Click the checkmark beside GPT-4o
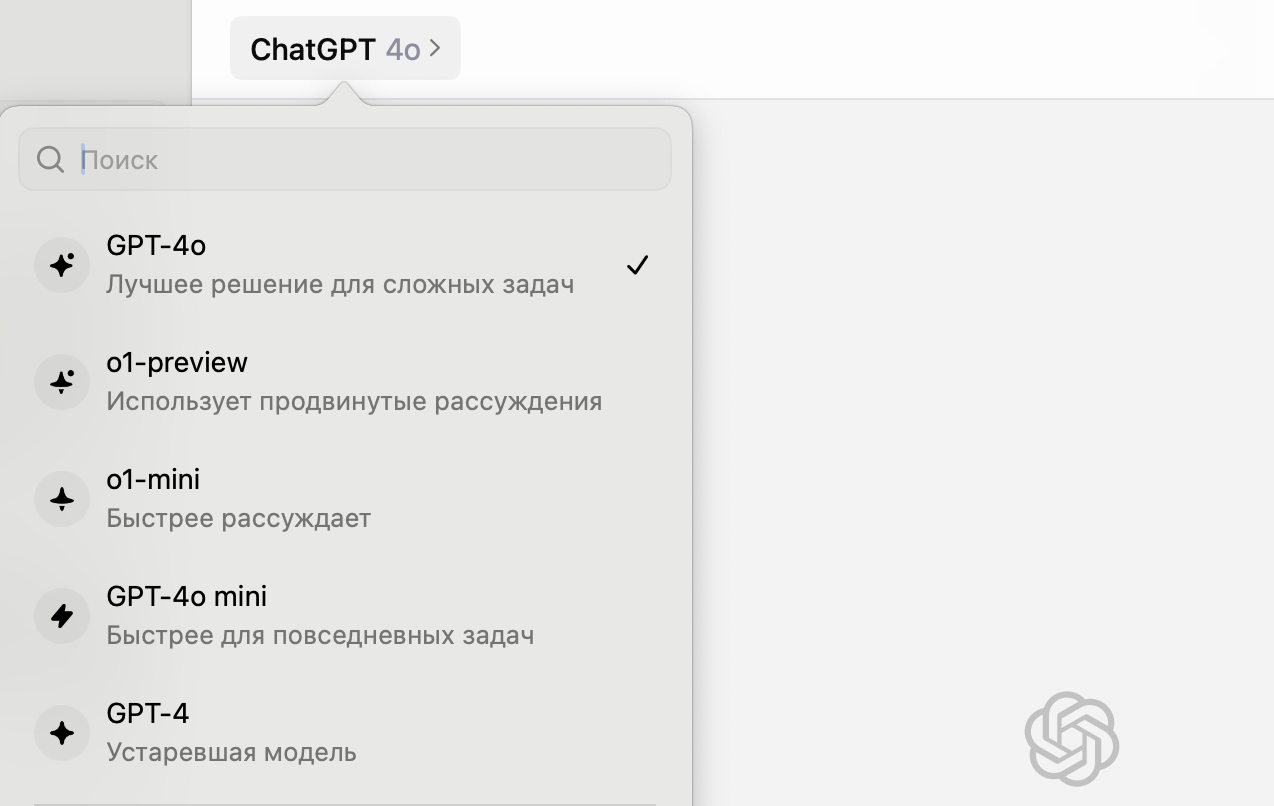Image resolution: width=1274 pixels, height=806 pixels. (x=637, y=265)
